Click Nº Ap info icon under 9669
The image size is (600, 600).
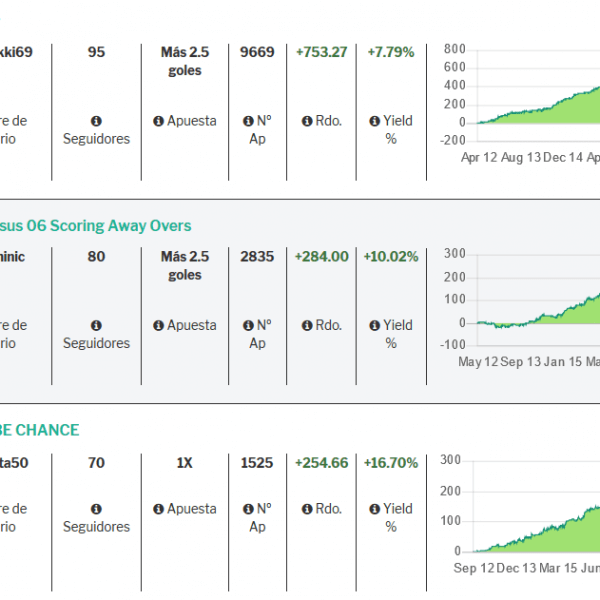(x=248, y=121)
